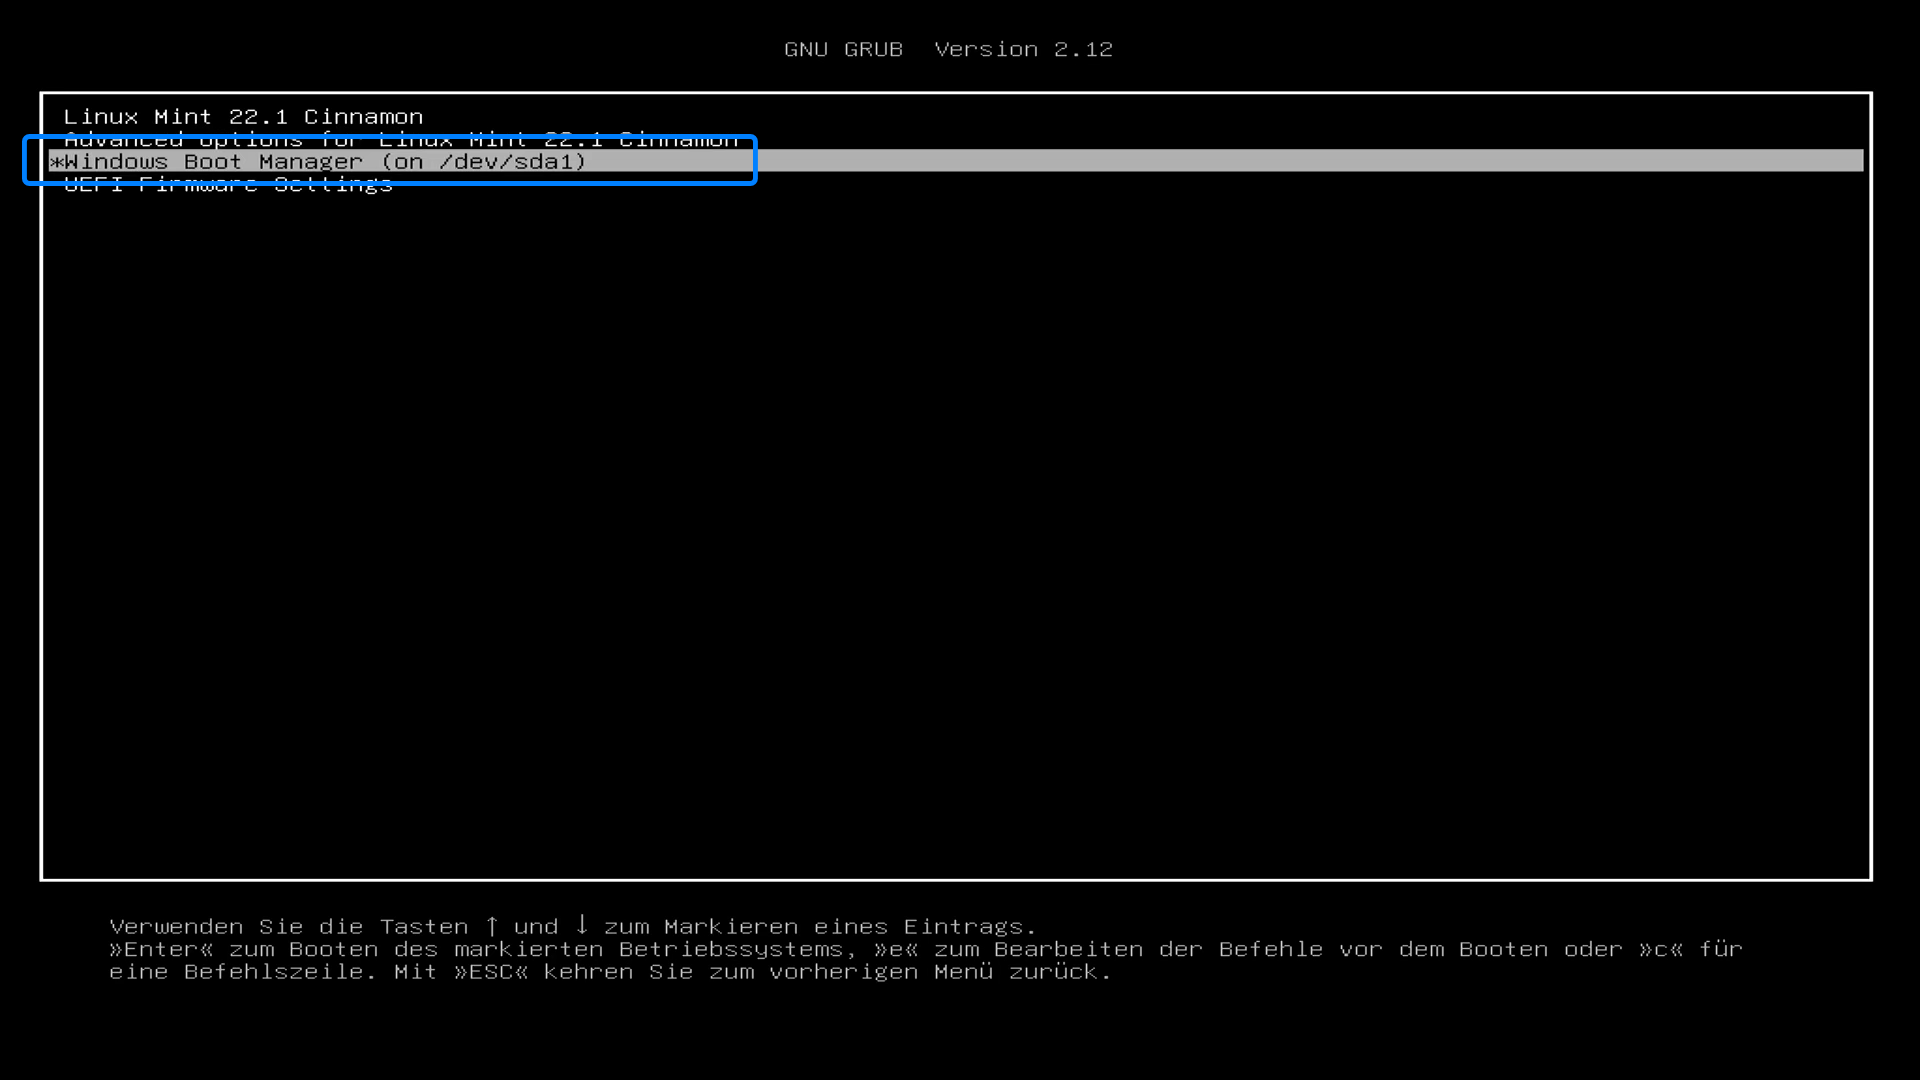The width and height of the screenshot is (1920, 1080).
Task: Select the UEFI Firmware Settings entry
Action: coord(228,185)
